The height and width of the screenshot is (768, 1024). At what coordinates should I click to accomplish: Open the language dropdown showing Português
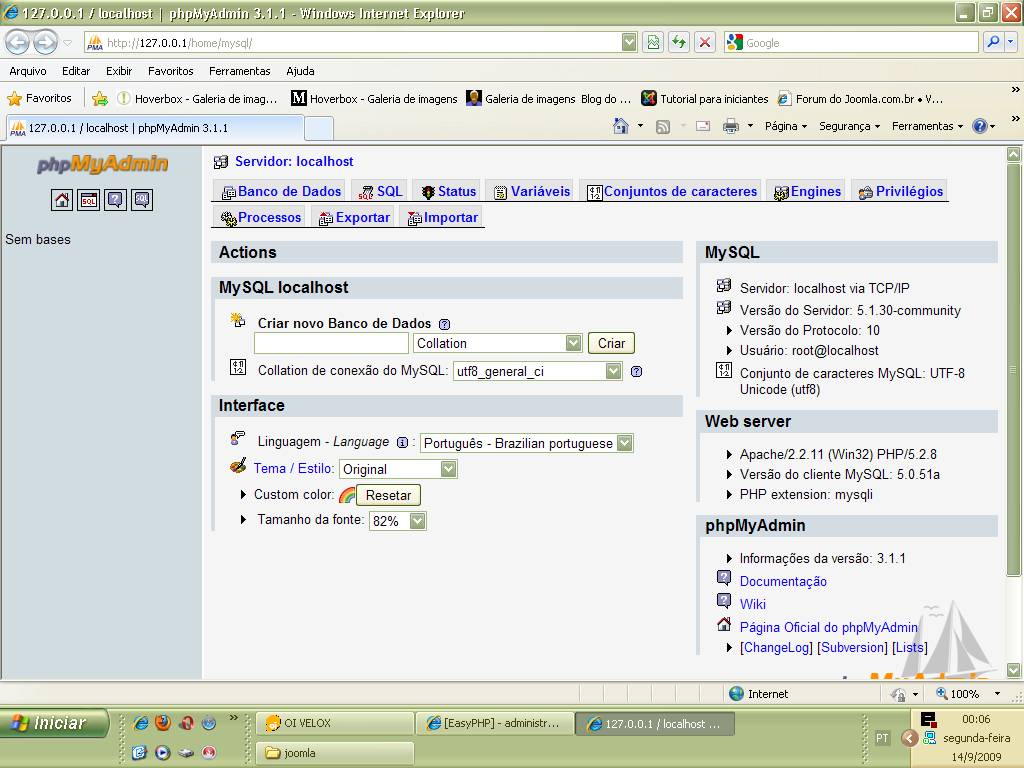[x=526, y=443]
